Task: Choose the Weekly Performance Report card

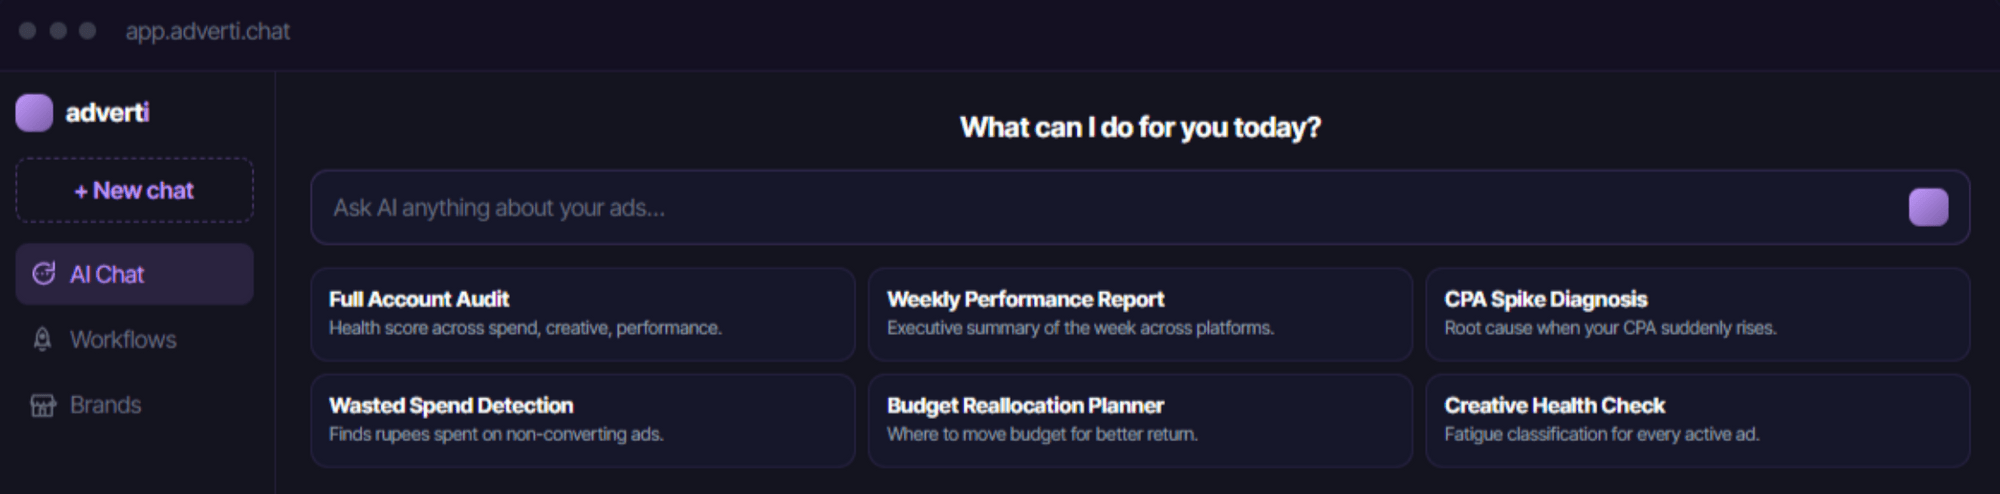Action: 1140,313
